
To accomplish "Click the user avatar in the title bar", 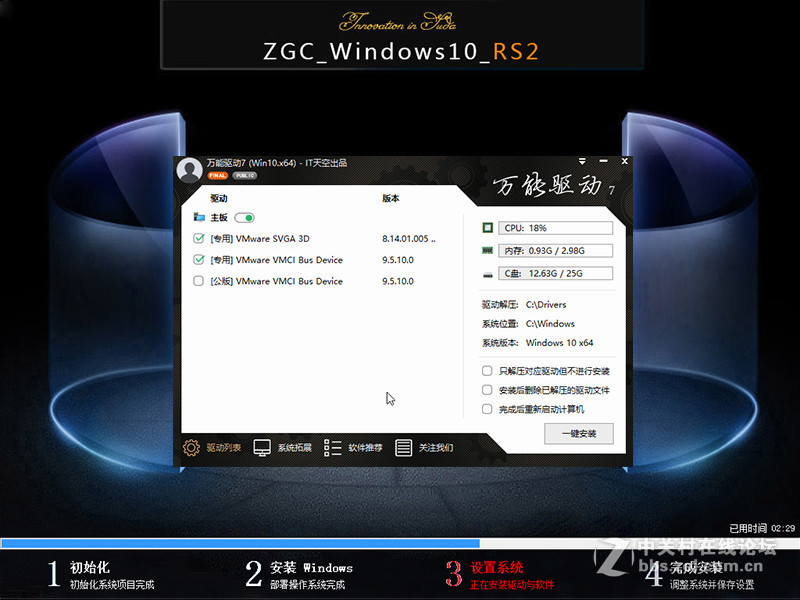I will 190,170.
